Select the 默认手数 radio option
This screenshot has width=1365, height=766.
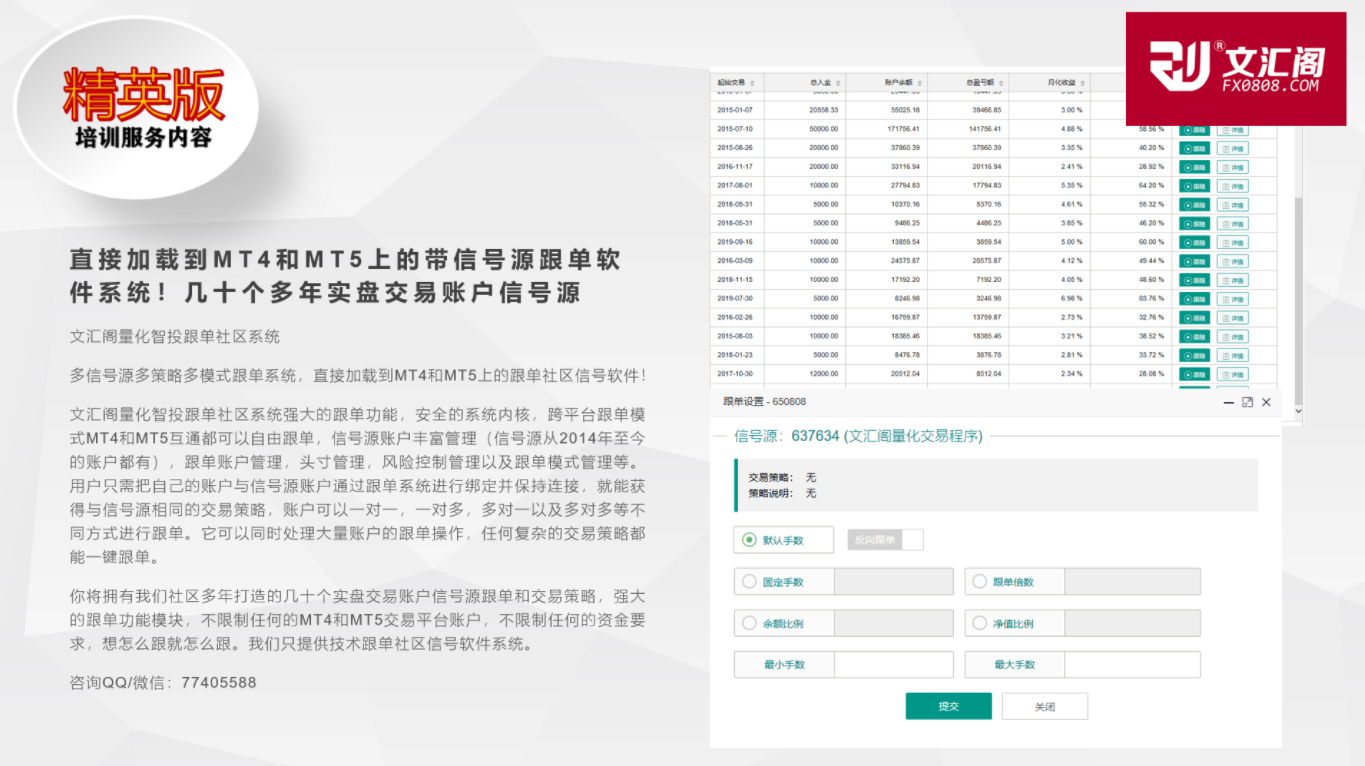click(x=749, y=540)
